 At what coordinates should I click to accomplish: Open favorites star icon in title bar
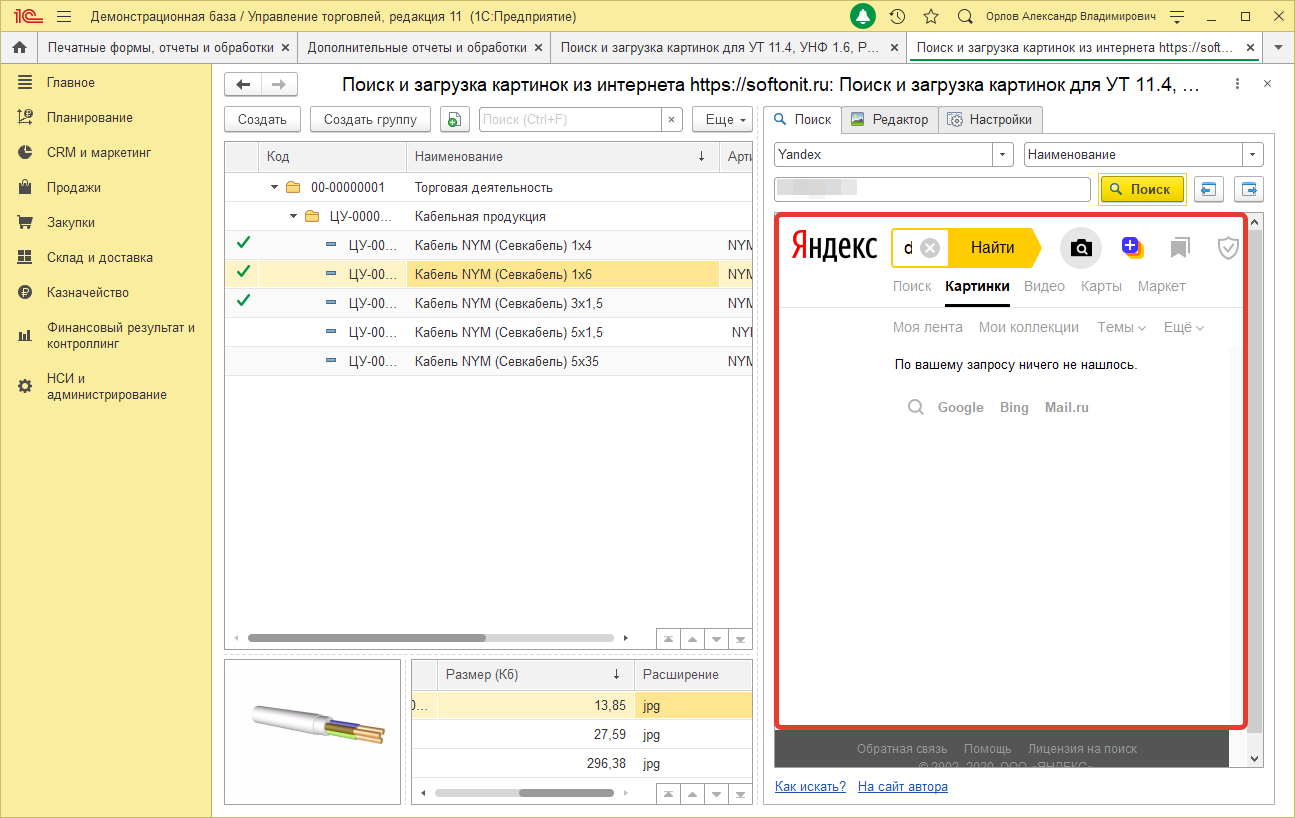pyautogui.click(x=931, y=17)
